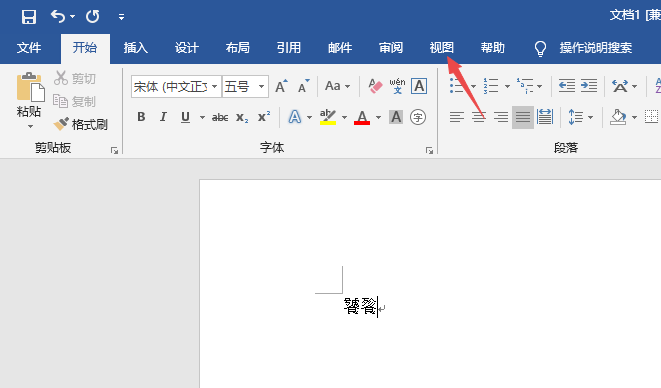Toggle Italic formatting
Screen dimensions: 661x388
coord(163,117)
